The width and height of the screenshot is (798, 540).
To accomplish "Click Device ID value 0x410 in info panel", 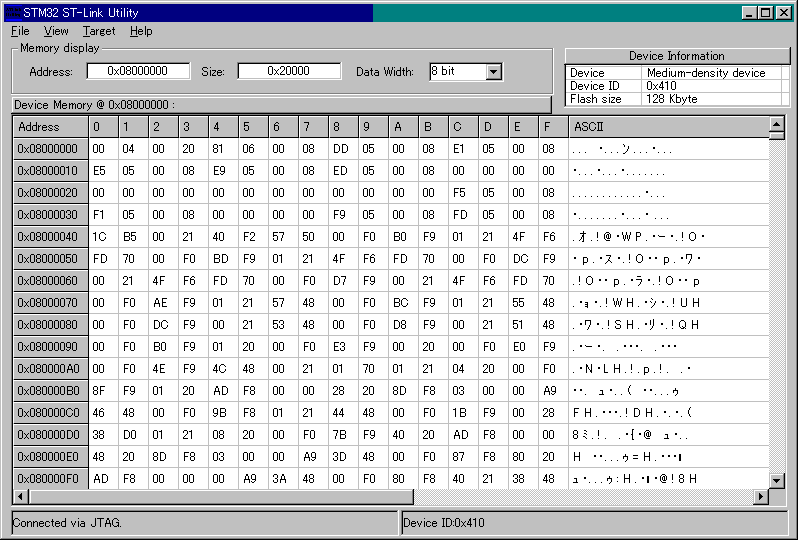I will click(661, 86).
